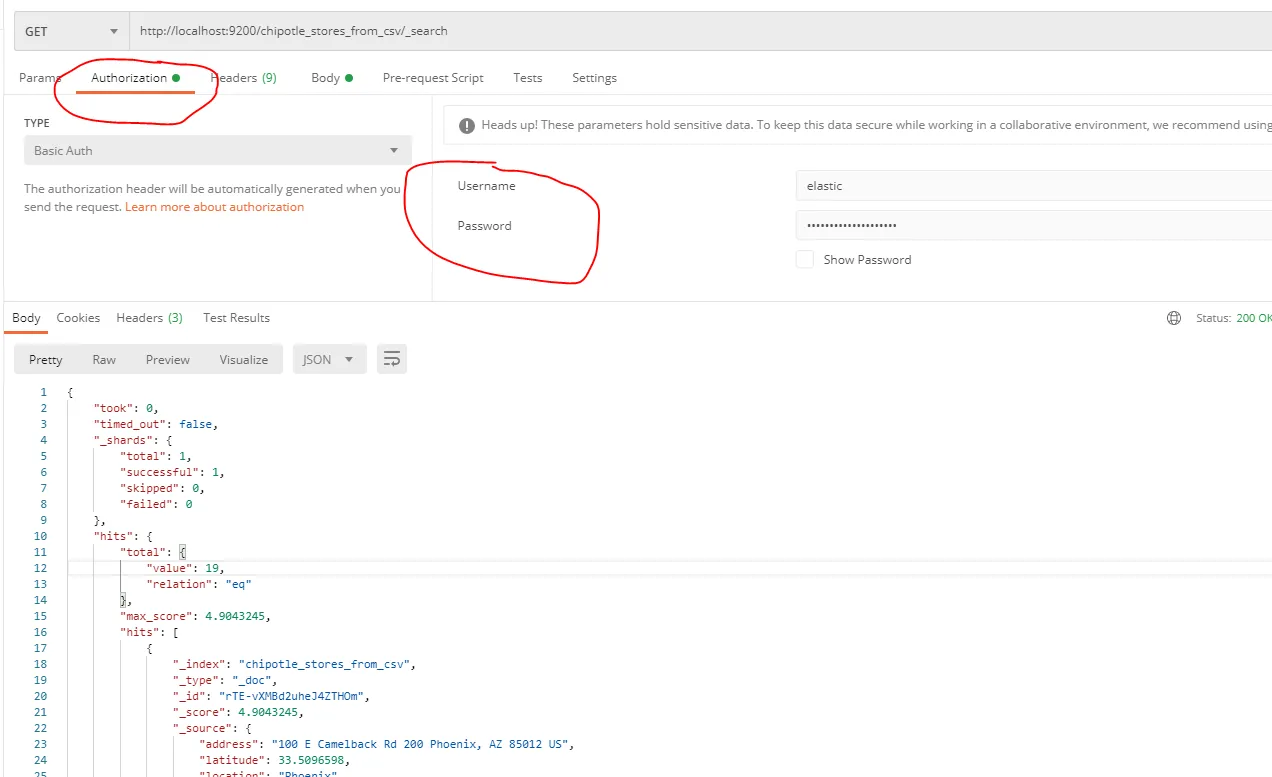1272x777 pixels.
Task: Switch to the Params tab
Action: [40, 78]
